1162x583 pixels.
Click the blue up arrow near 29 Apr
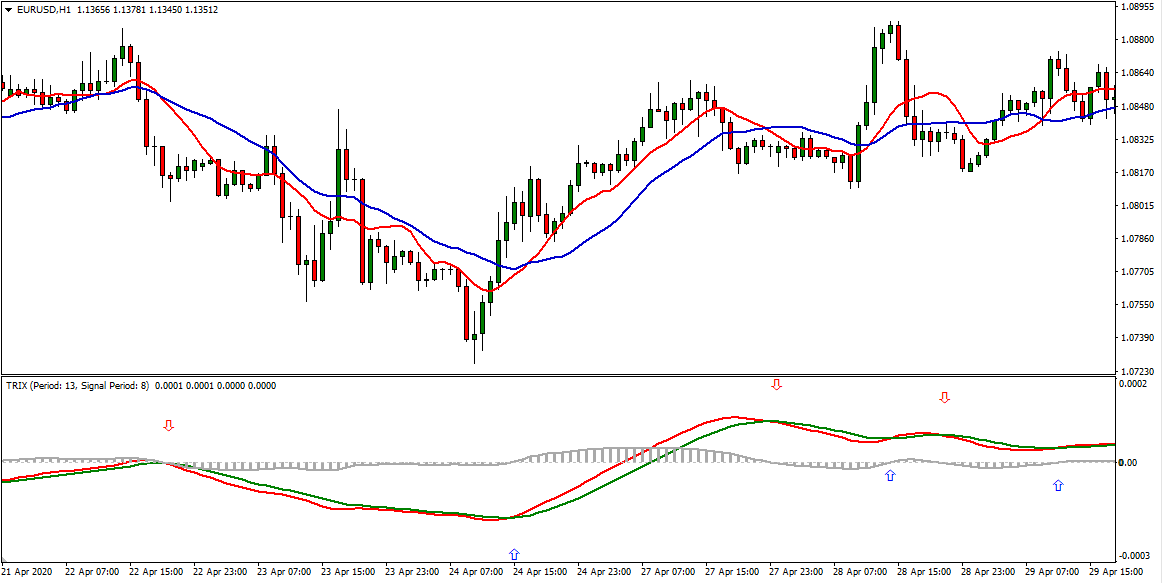(1058, 486)
